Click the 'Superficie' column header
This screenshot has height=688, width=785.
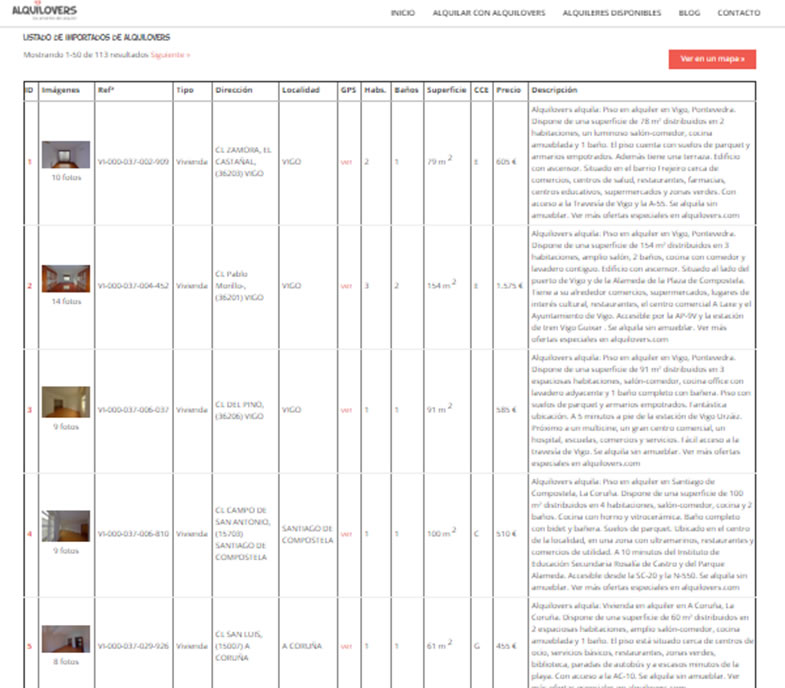coord(447,90)
